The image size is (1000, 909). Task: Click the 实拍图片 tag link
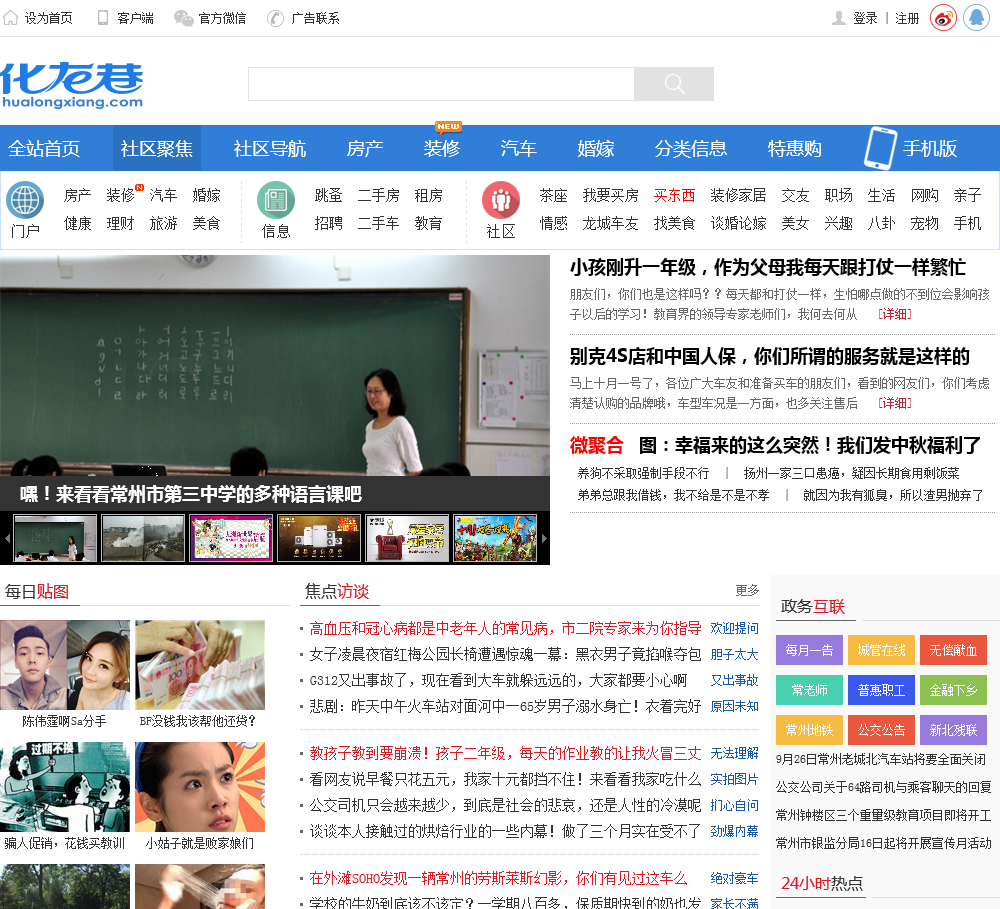pos(734,780)
